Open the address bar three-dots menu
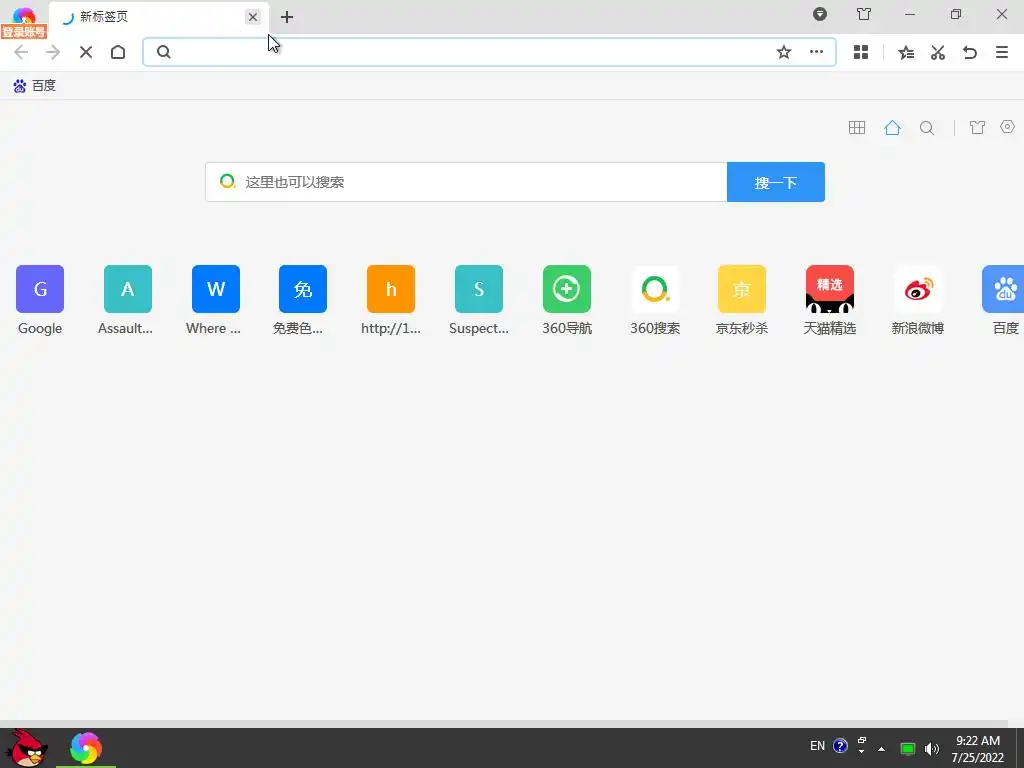 pyautogui.click(x=816, y=52)
